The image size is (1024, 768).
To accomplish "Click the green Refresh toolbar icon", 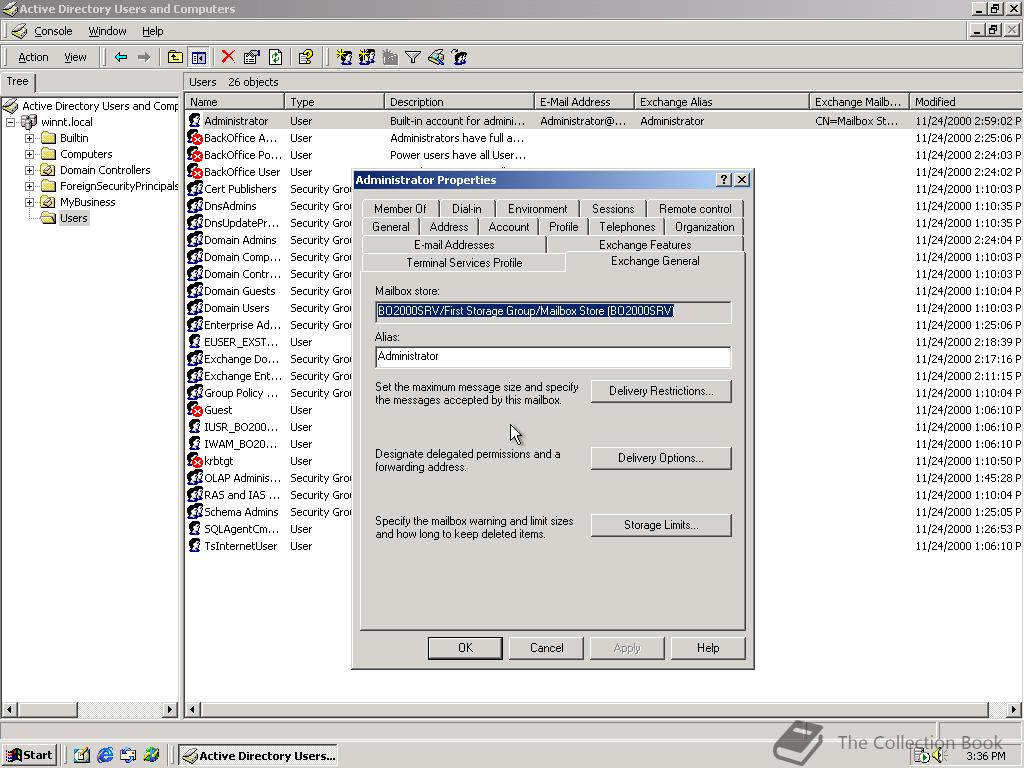I will (x=276, y=57).
